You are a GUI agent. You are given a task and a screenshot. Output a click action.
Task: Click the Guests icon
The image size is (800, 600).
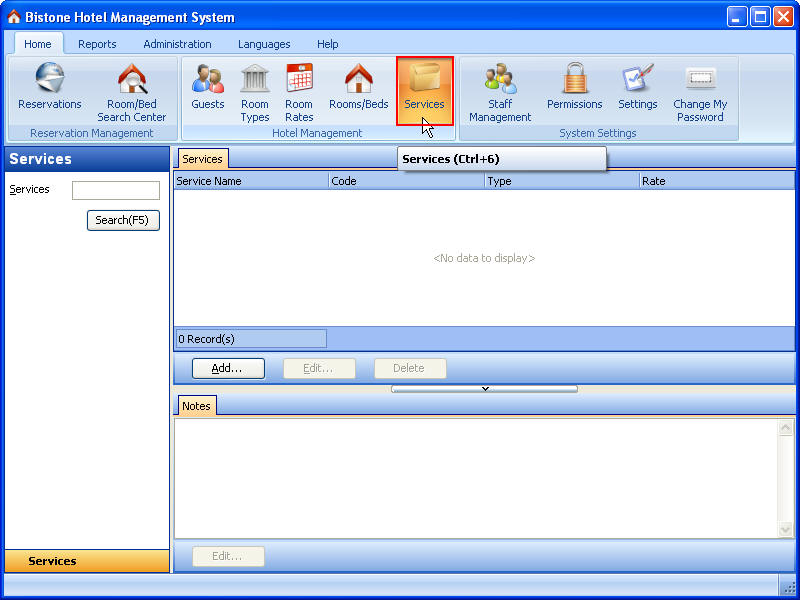pyautogui.click(x=208, y=88)
